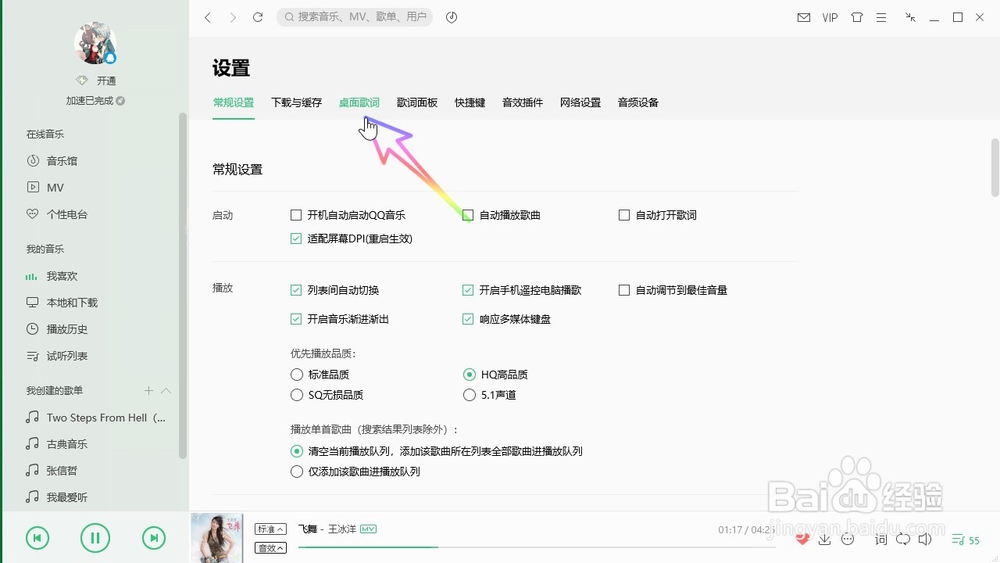
Task: Uncheck 开启音乐渐进渐出 checkbox
Action: [x=296, y=319]
